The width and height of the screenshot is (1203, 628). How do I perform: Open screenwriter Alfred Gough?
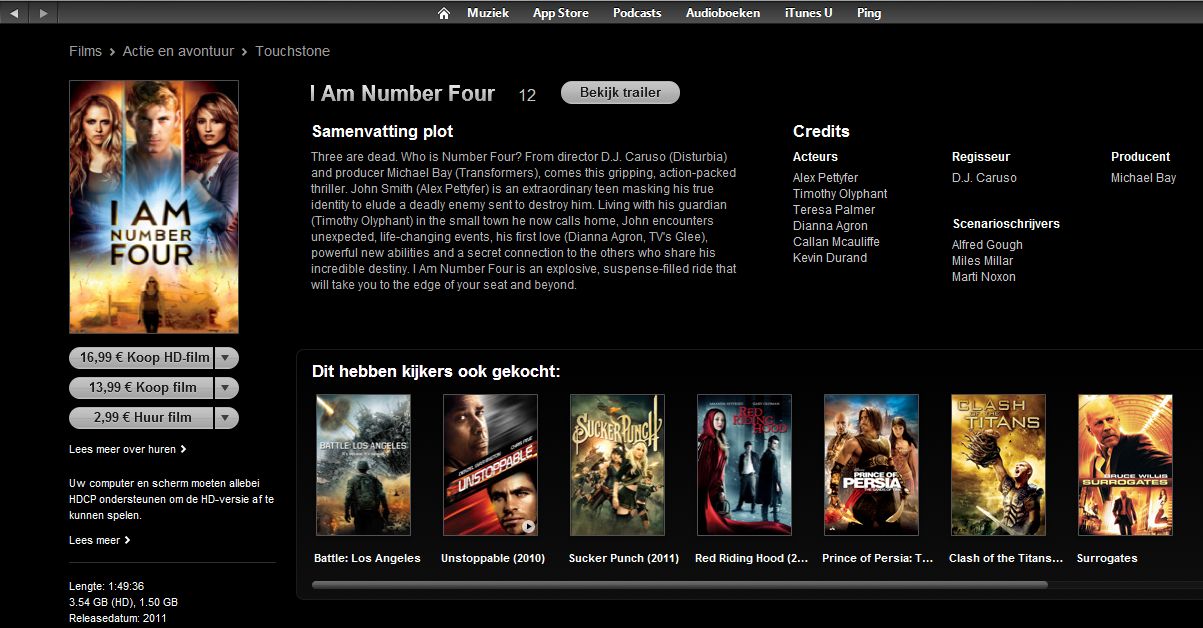(987, 245)
